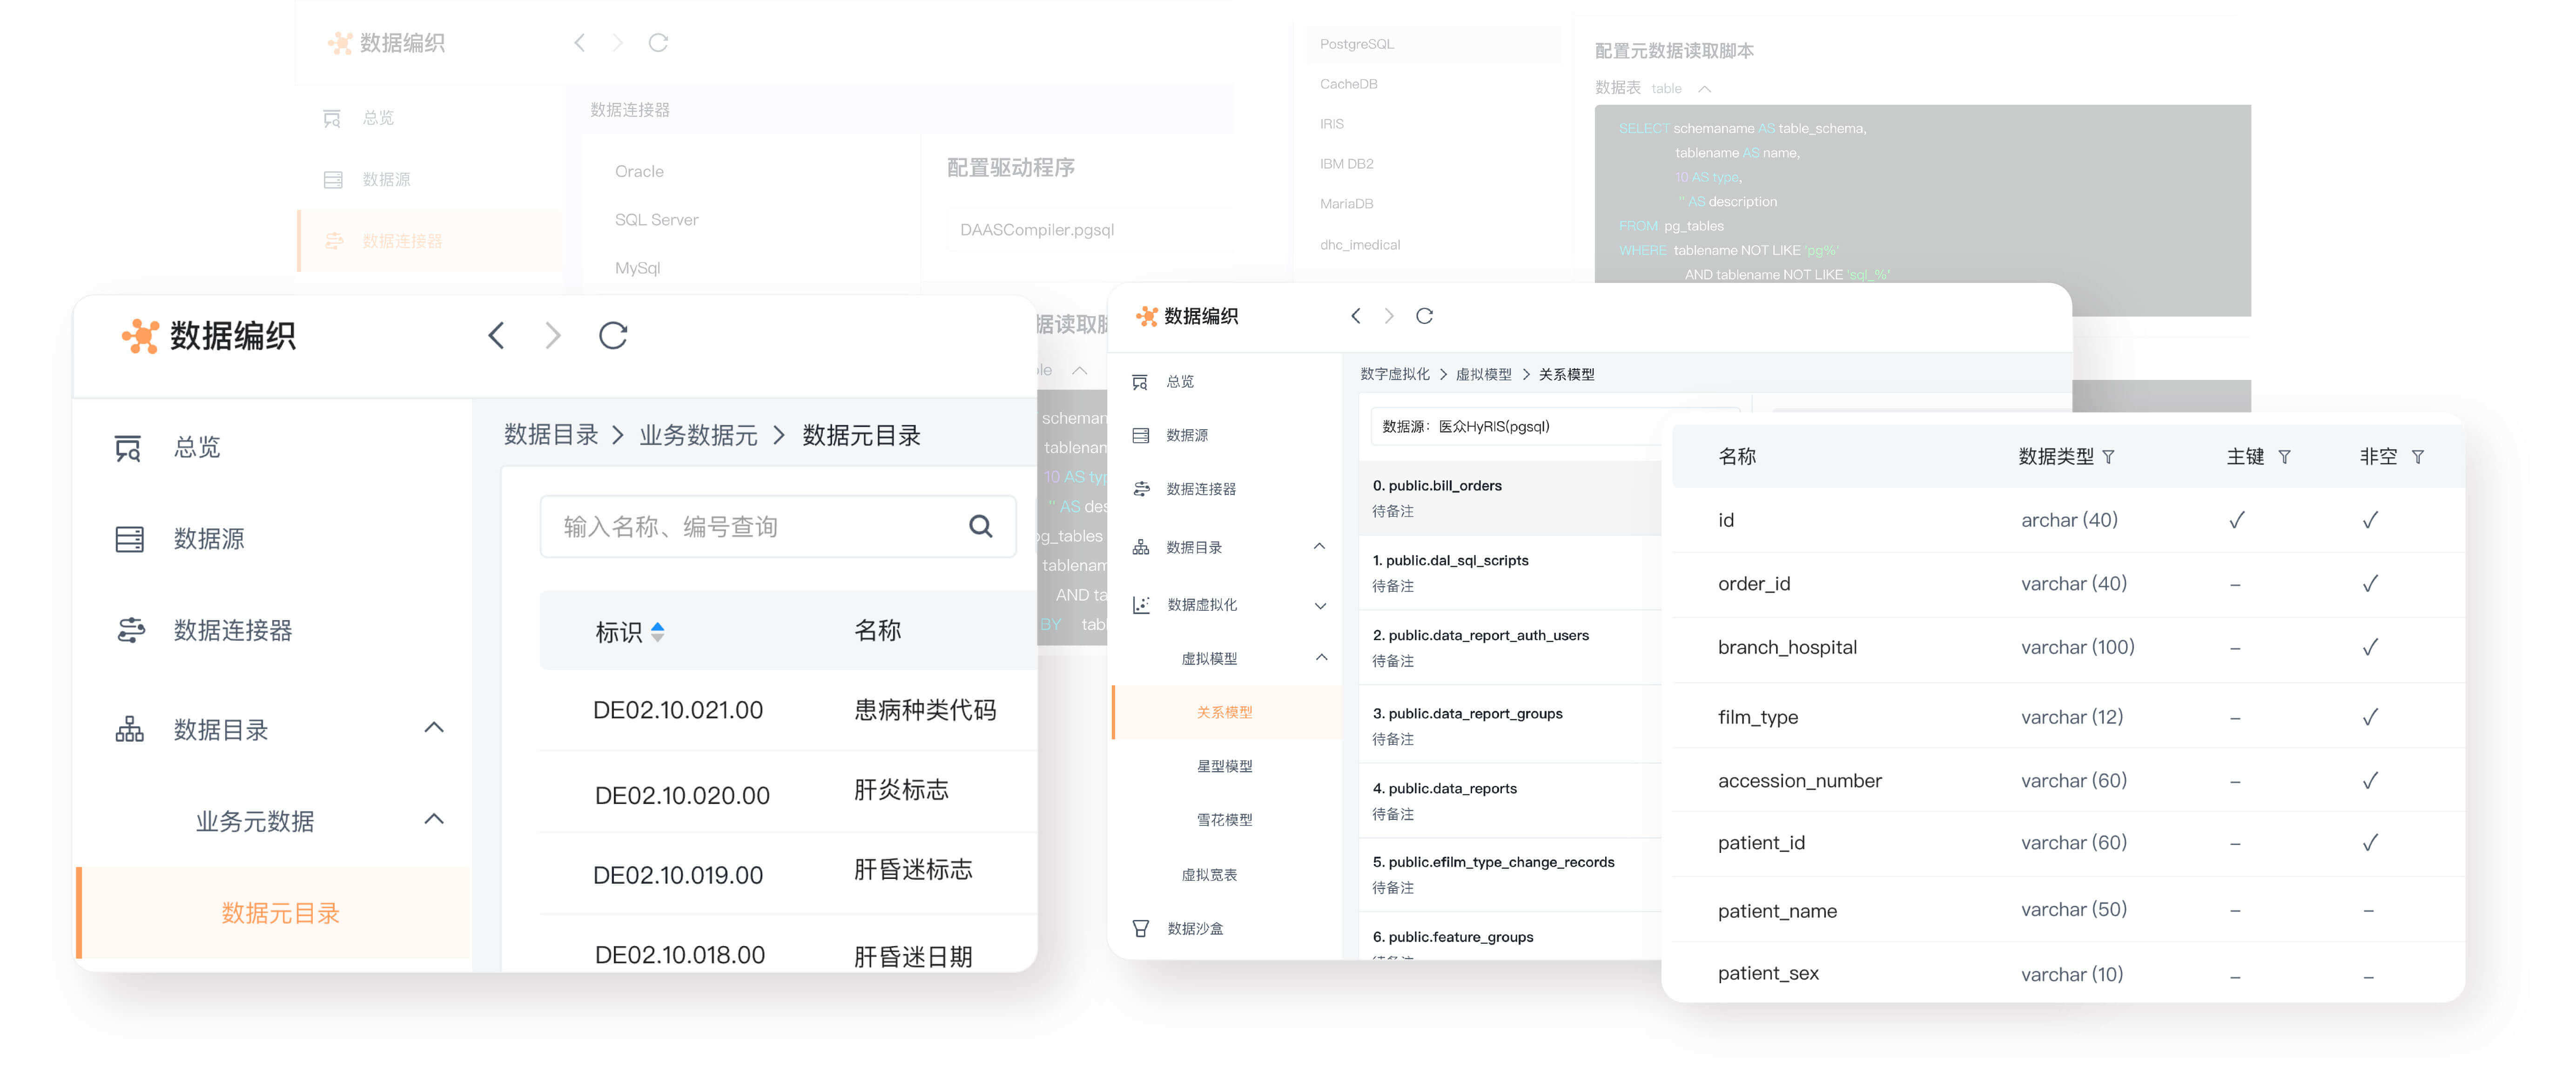Click DAASCompiler.pgsql driver in background window
This screenshot has height=1068, width=2576.
tap(1037, 230)
